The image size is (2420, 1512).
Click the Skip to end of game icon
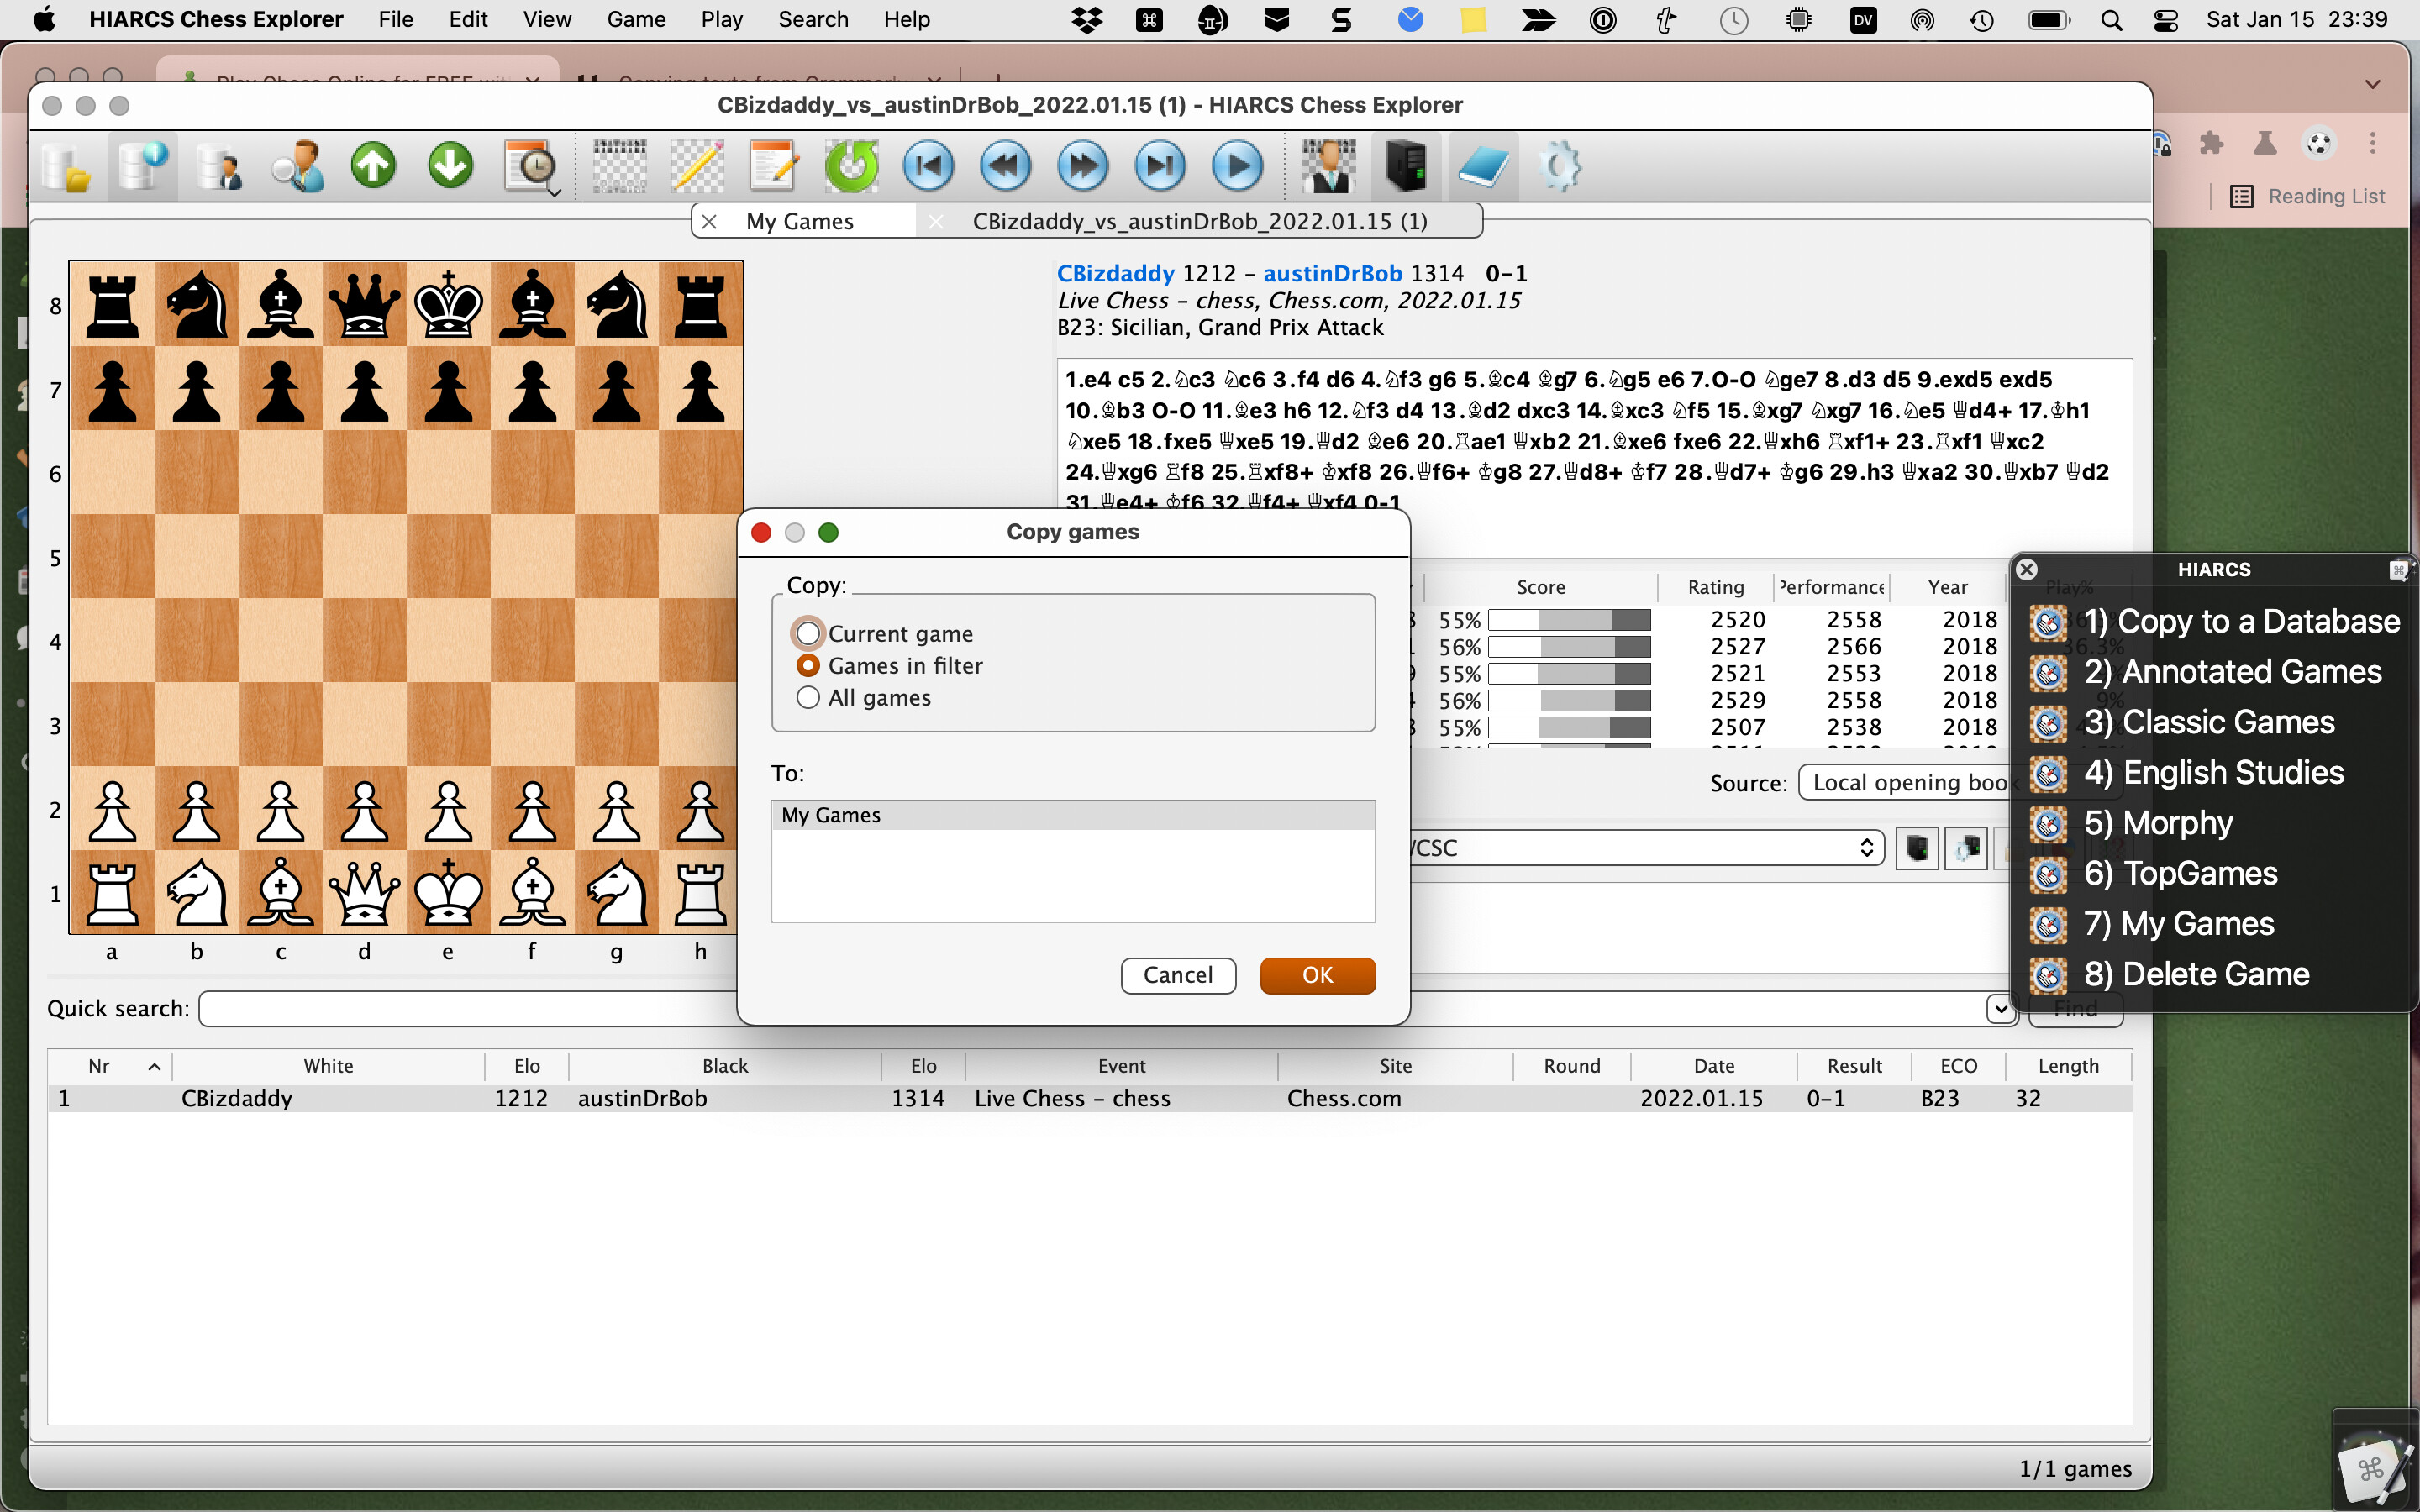tap(1160, 165)
